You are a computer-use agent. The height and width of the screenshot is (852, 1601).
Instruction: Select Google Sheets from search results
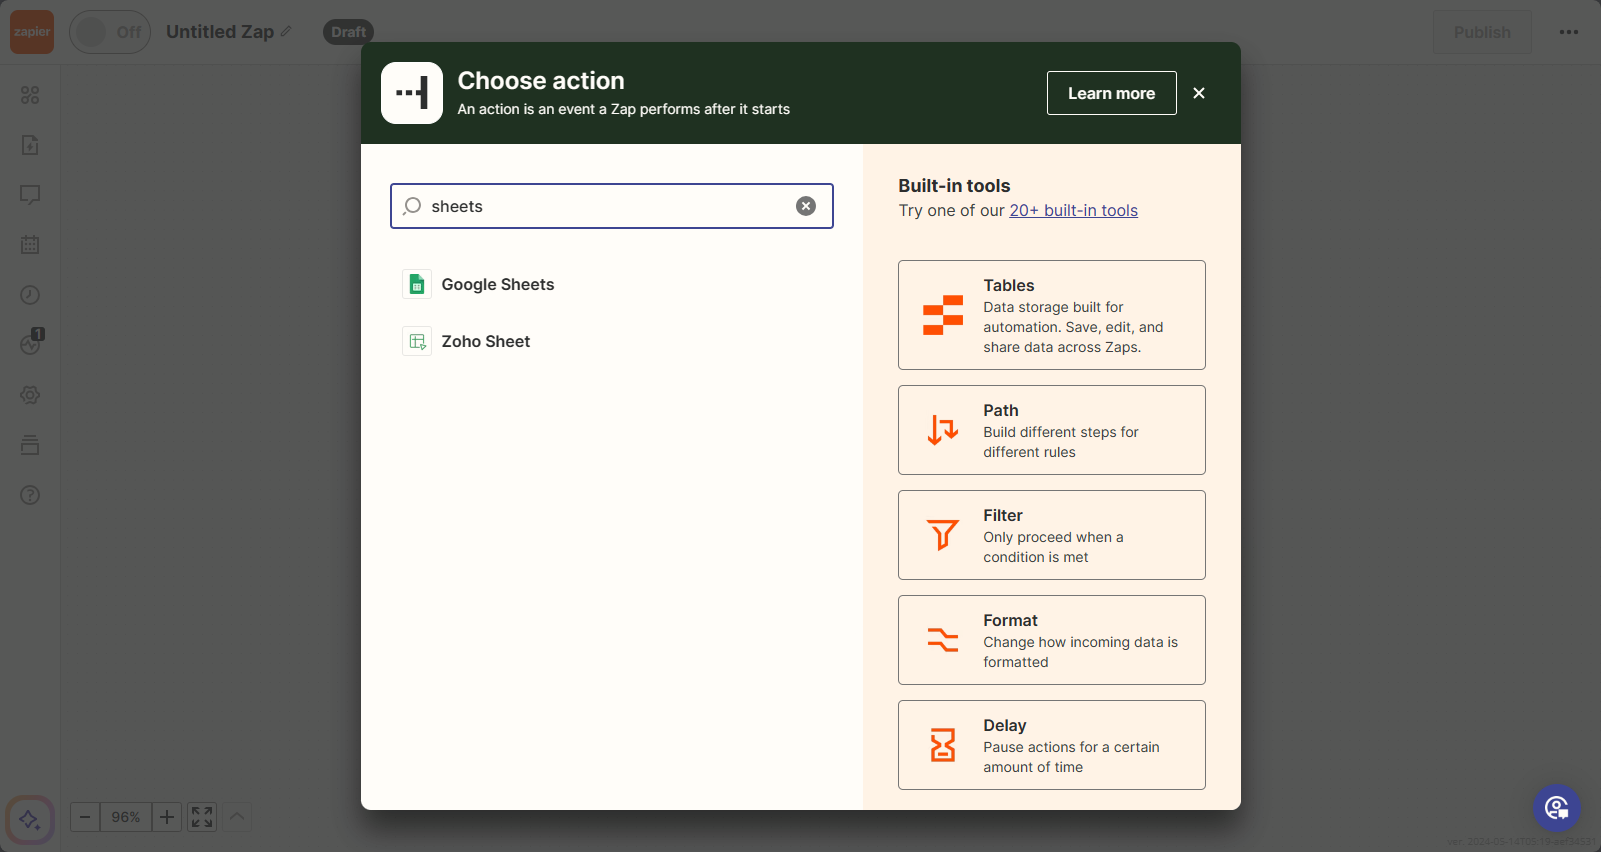(x=497, y=285)
